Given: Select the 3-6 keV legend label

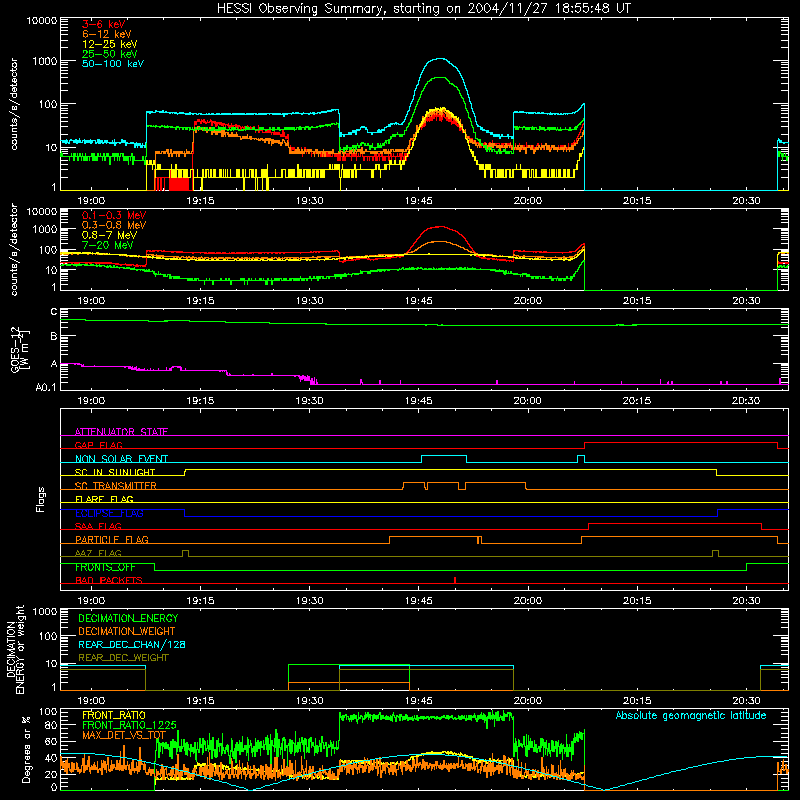Looking at the screenshot, I should (104, 24).
